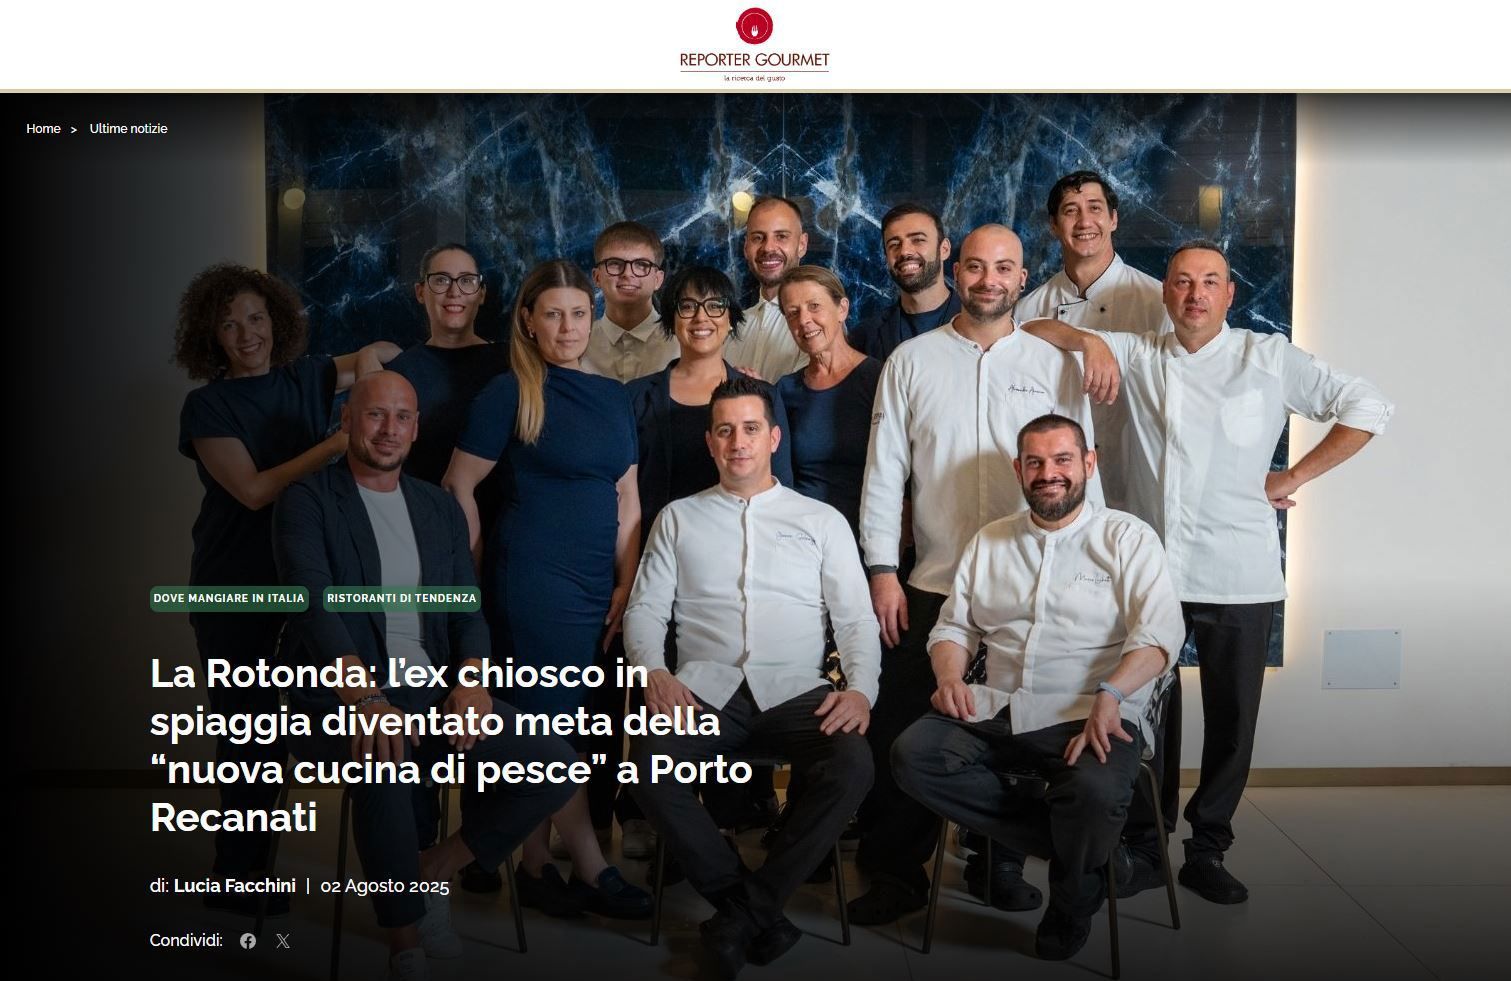
Task: Share the article on Facebook
Action: coord(248,941)
